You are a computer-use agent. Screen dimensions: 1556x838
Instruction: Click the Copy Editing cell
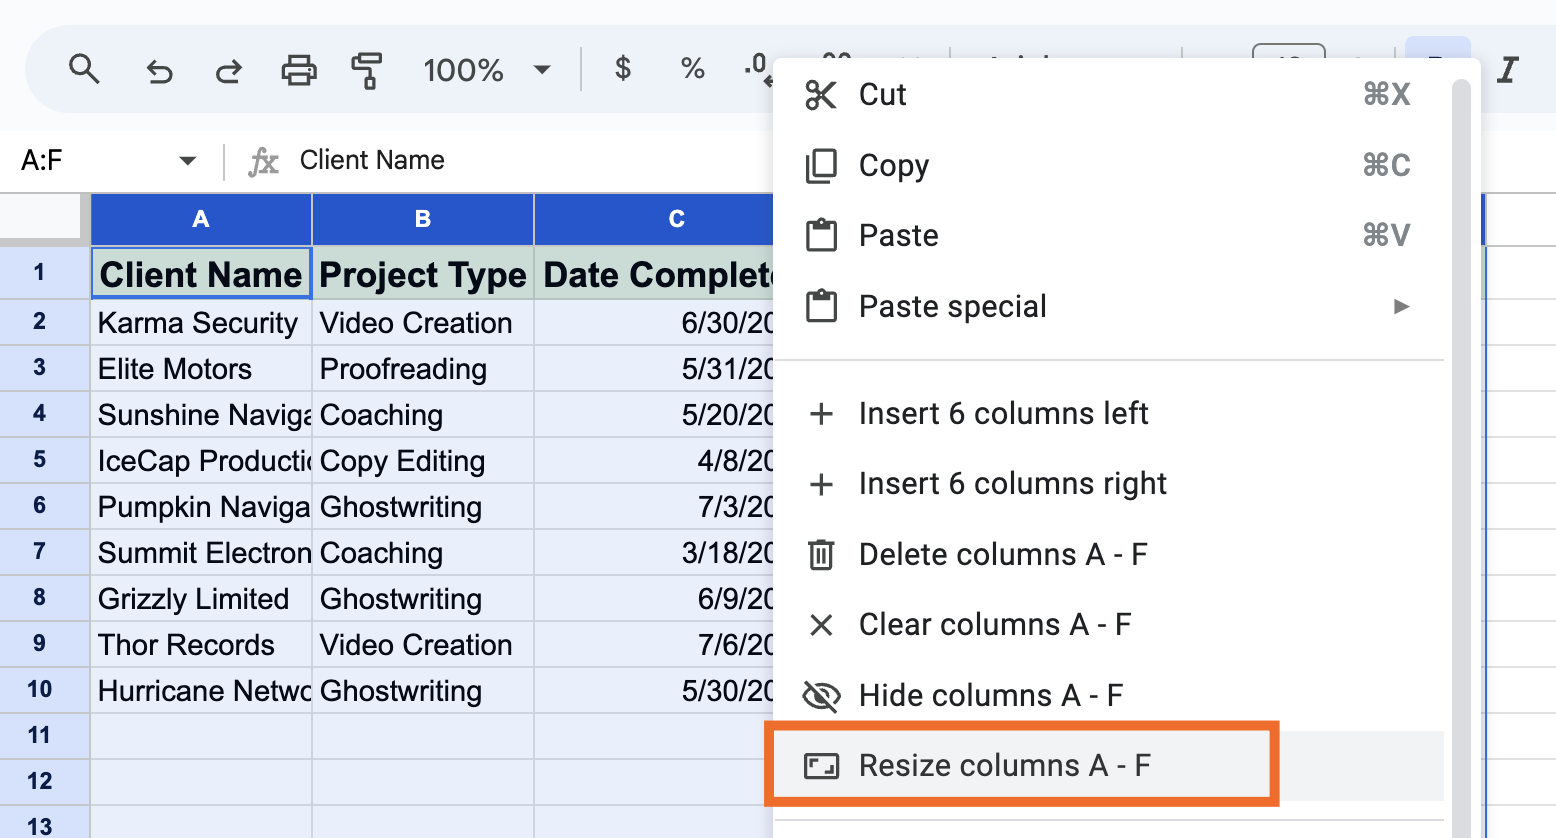click(423, 461)
